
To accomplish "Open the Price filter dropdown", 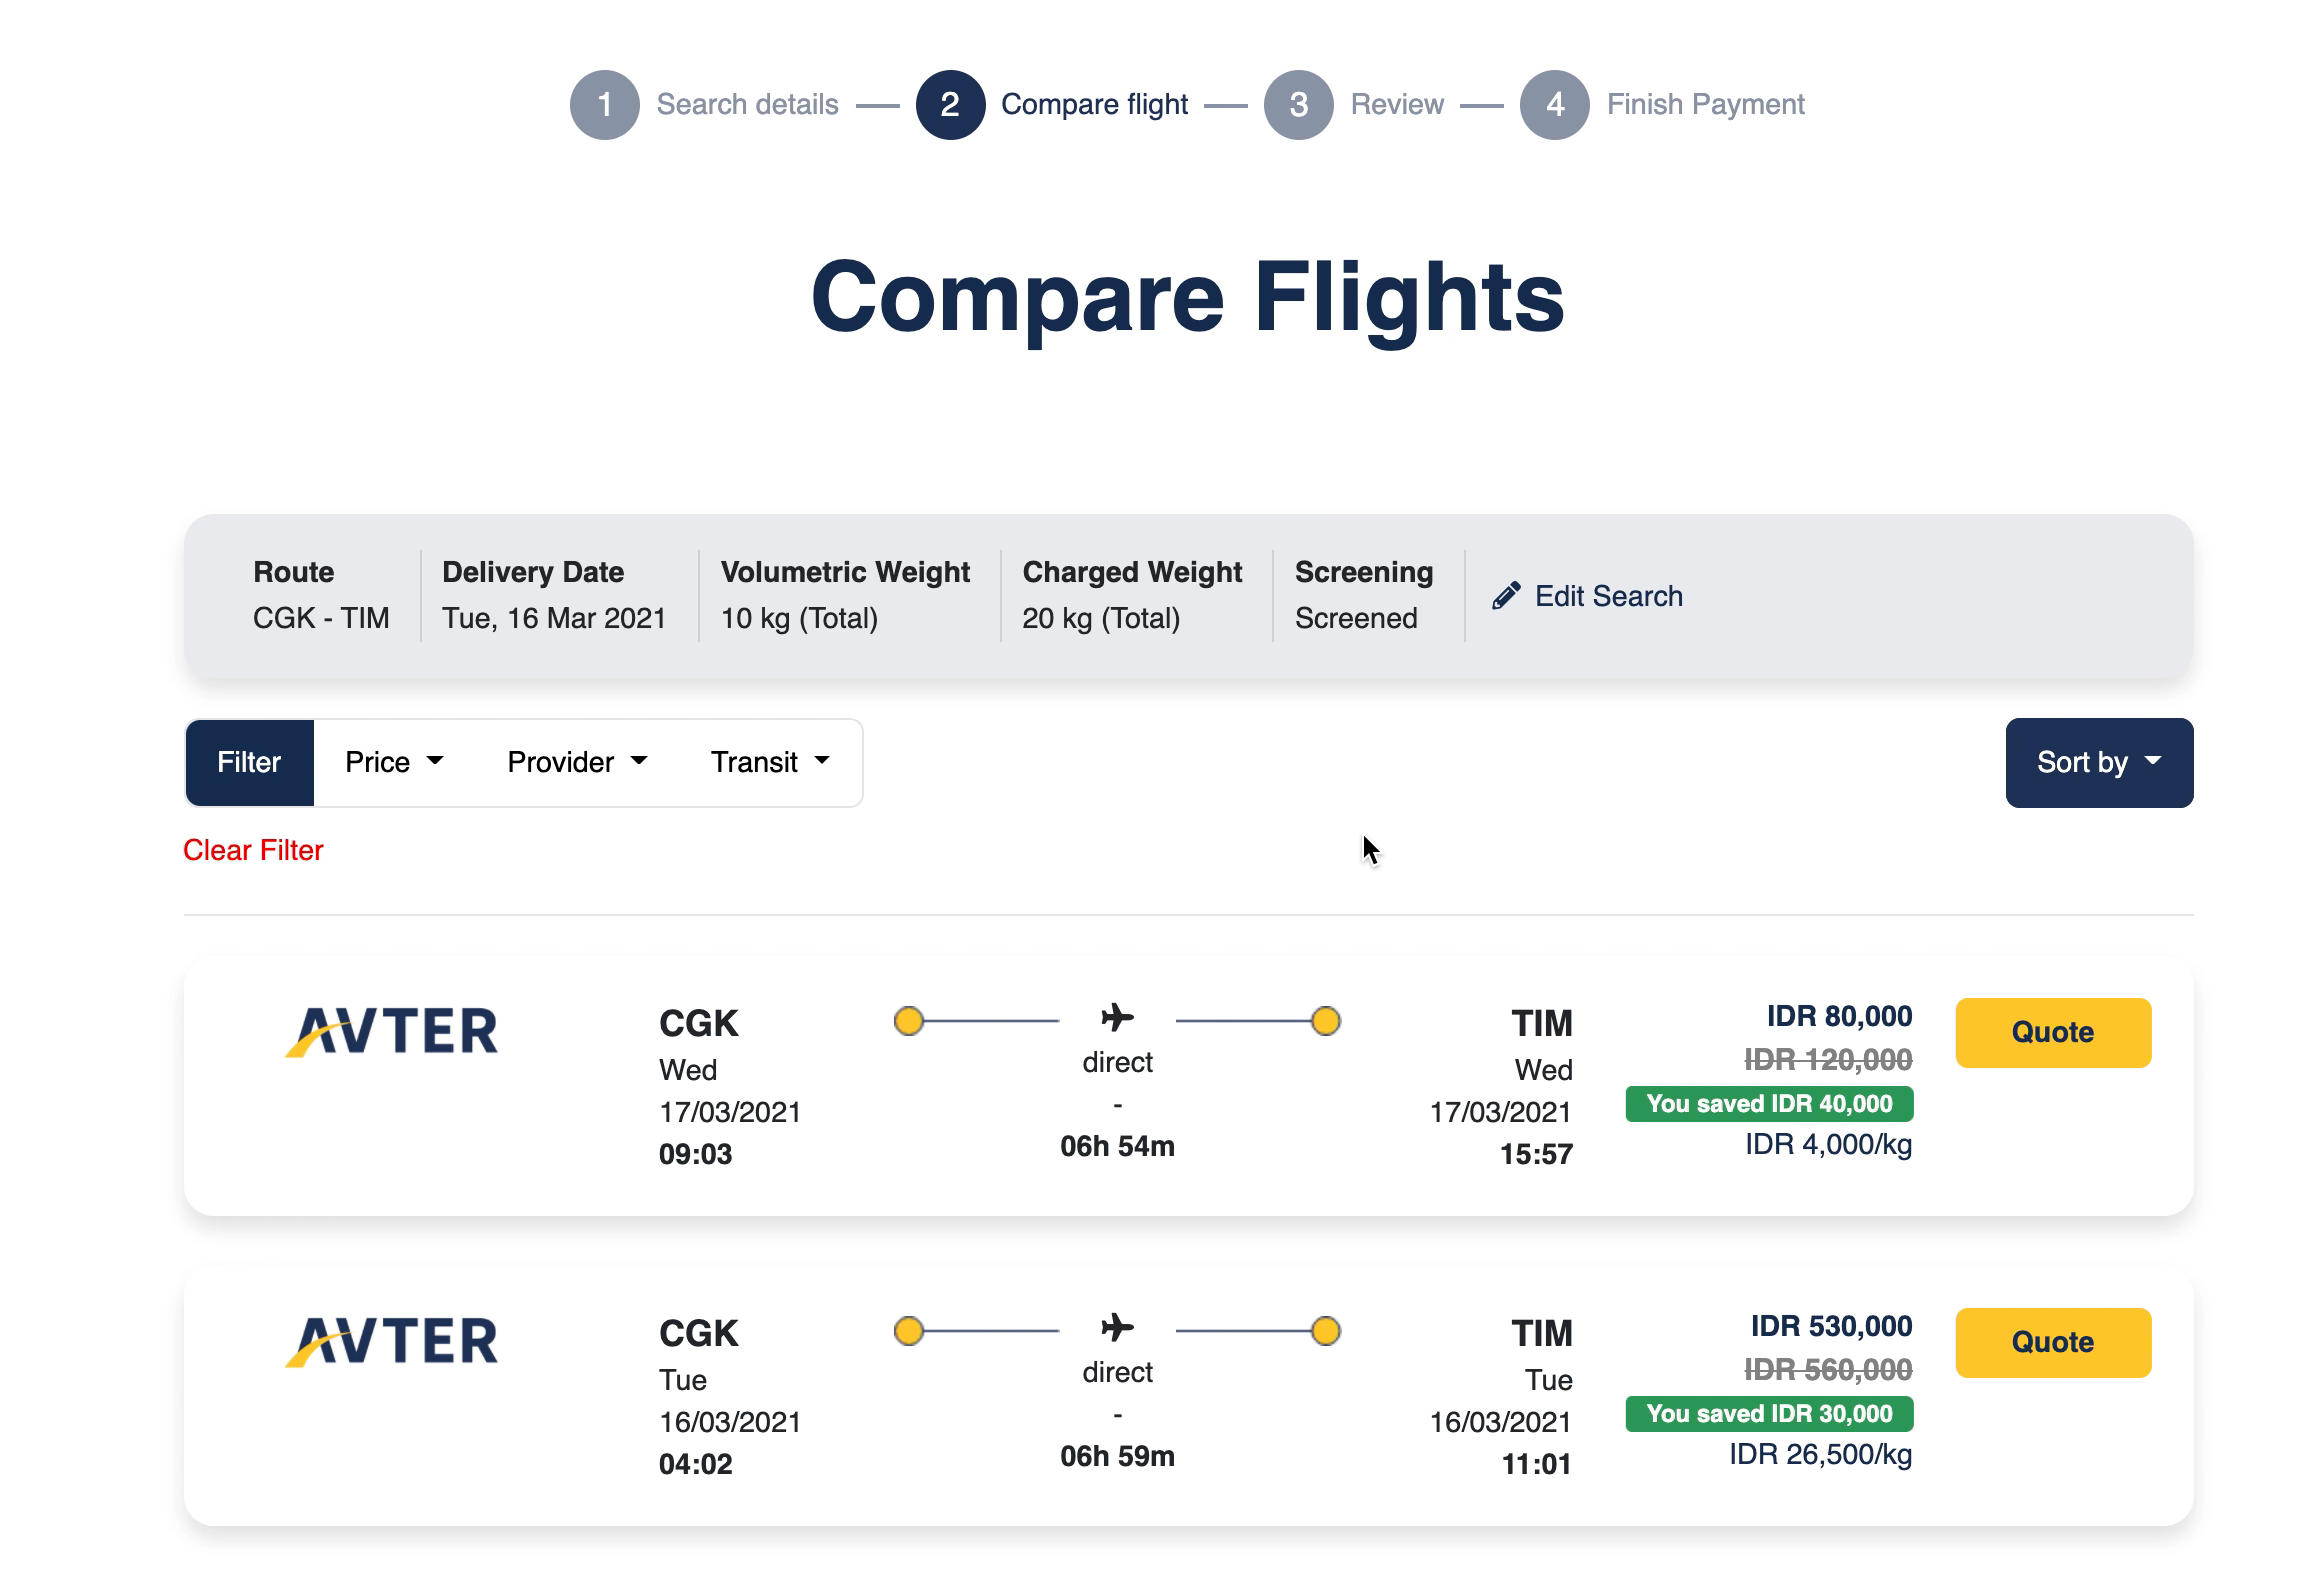I will 394,762.
